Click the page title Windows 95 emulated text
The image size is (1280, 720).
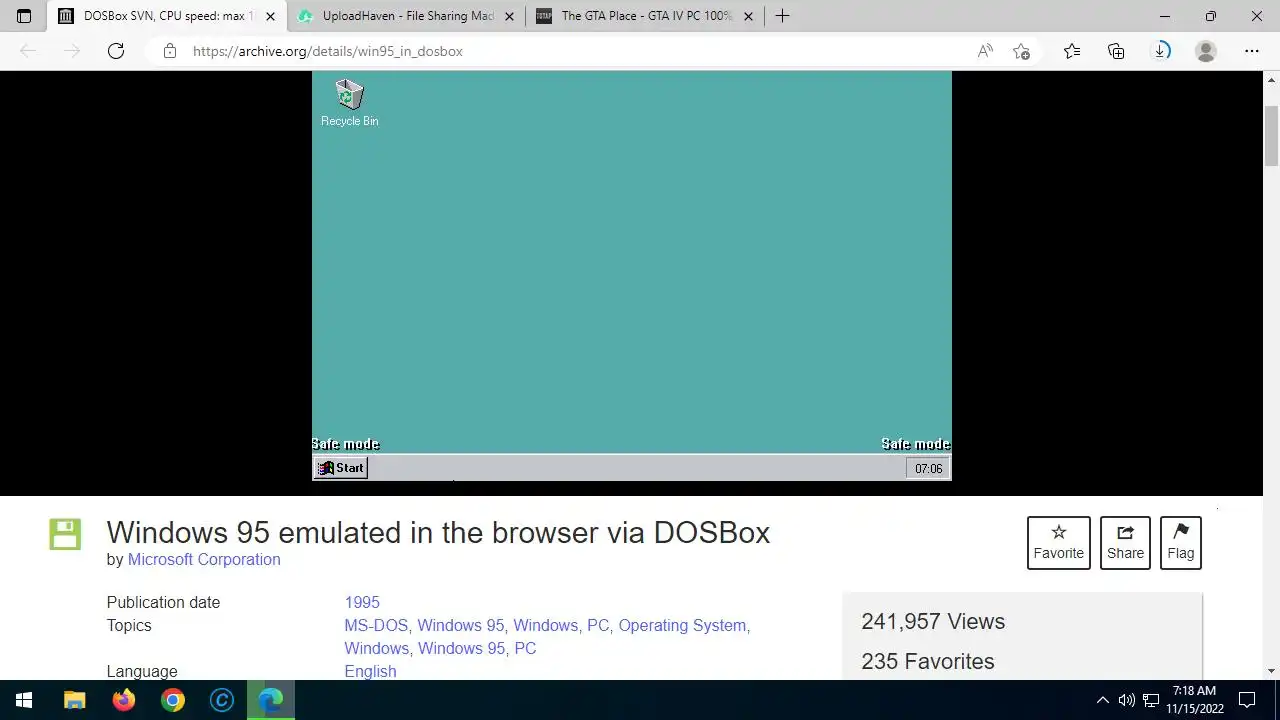(x=438, y=532)
